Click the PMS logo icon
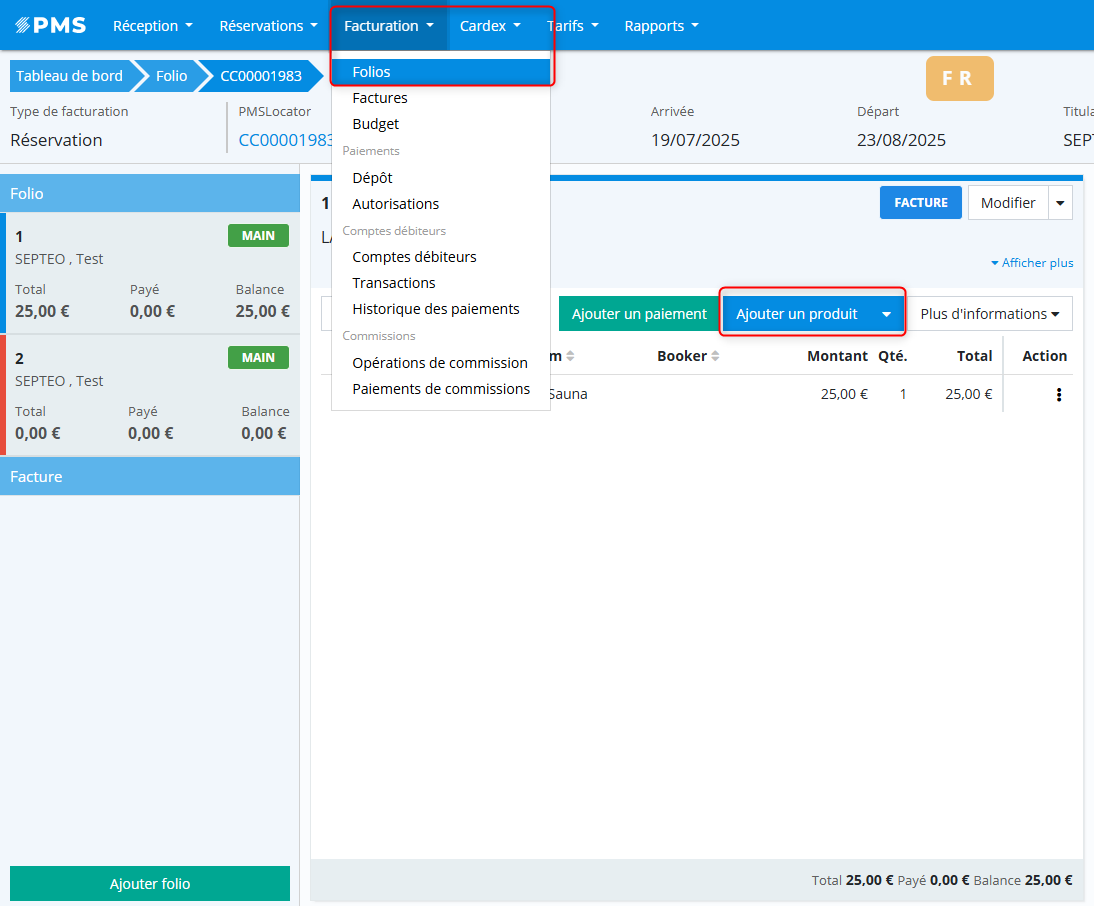 pyautogui.click(x=50, y=26)
